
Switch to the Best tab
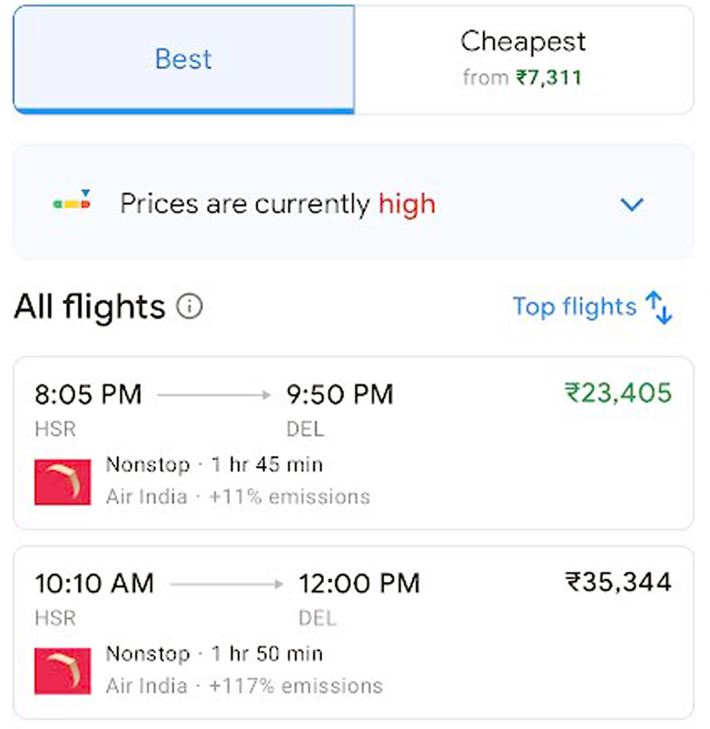tap(183, 59)
